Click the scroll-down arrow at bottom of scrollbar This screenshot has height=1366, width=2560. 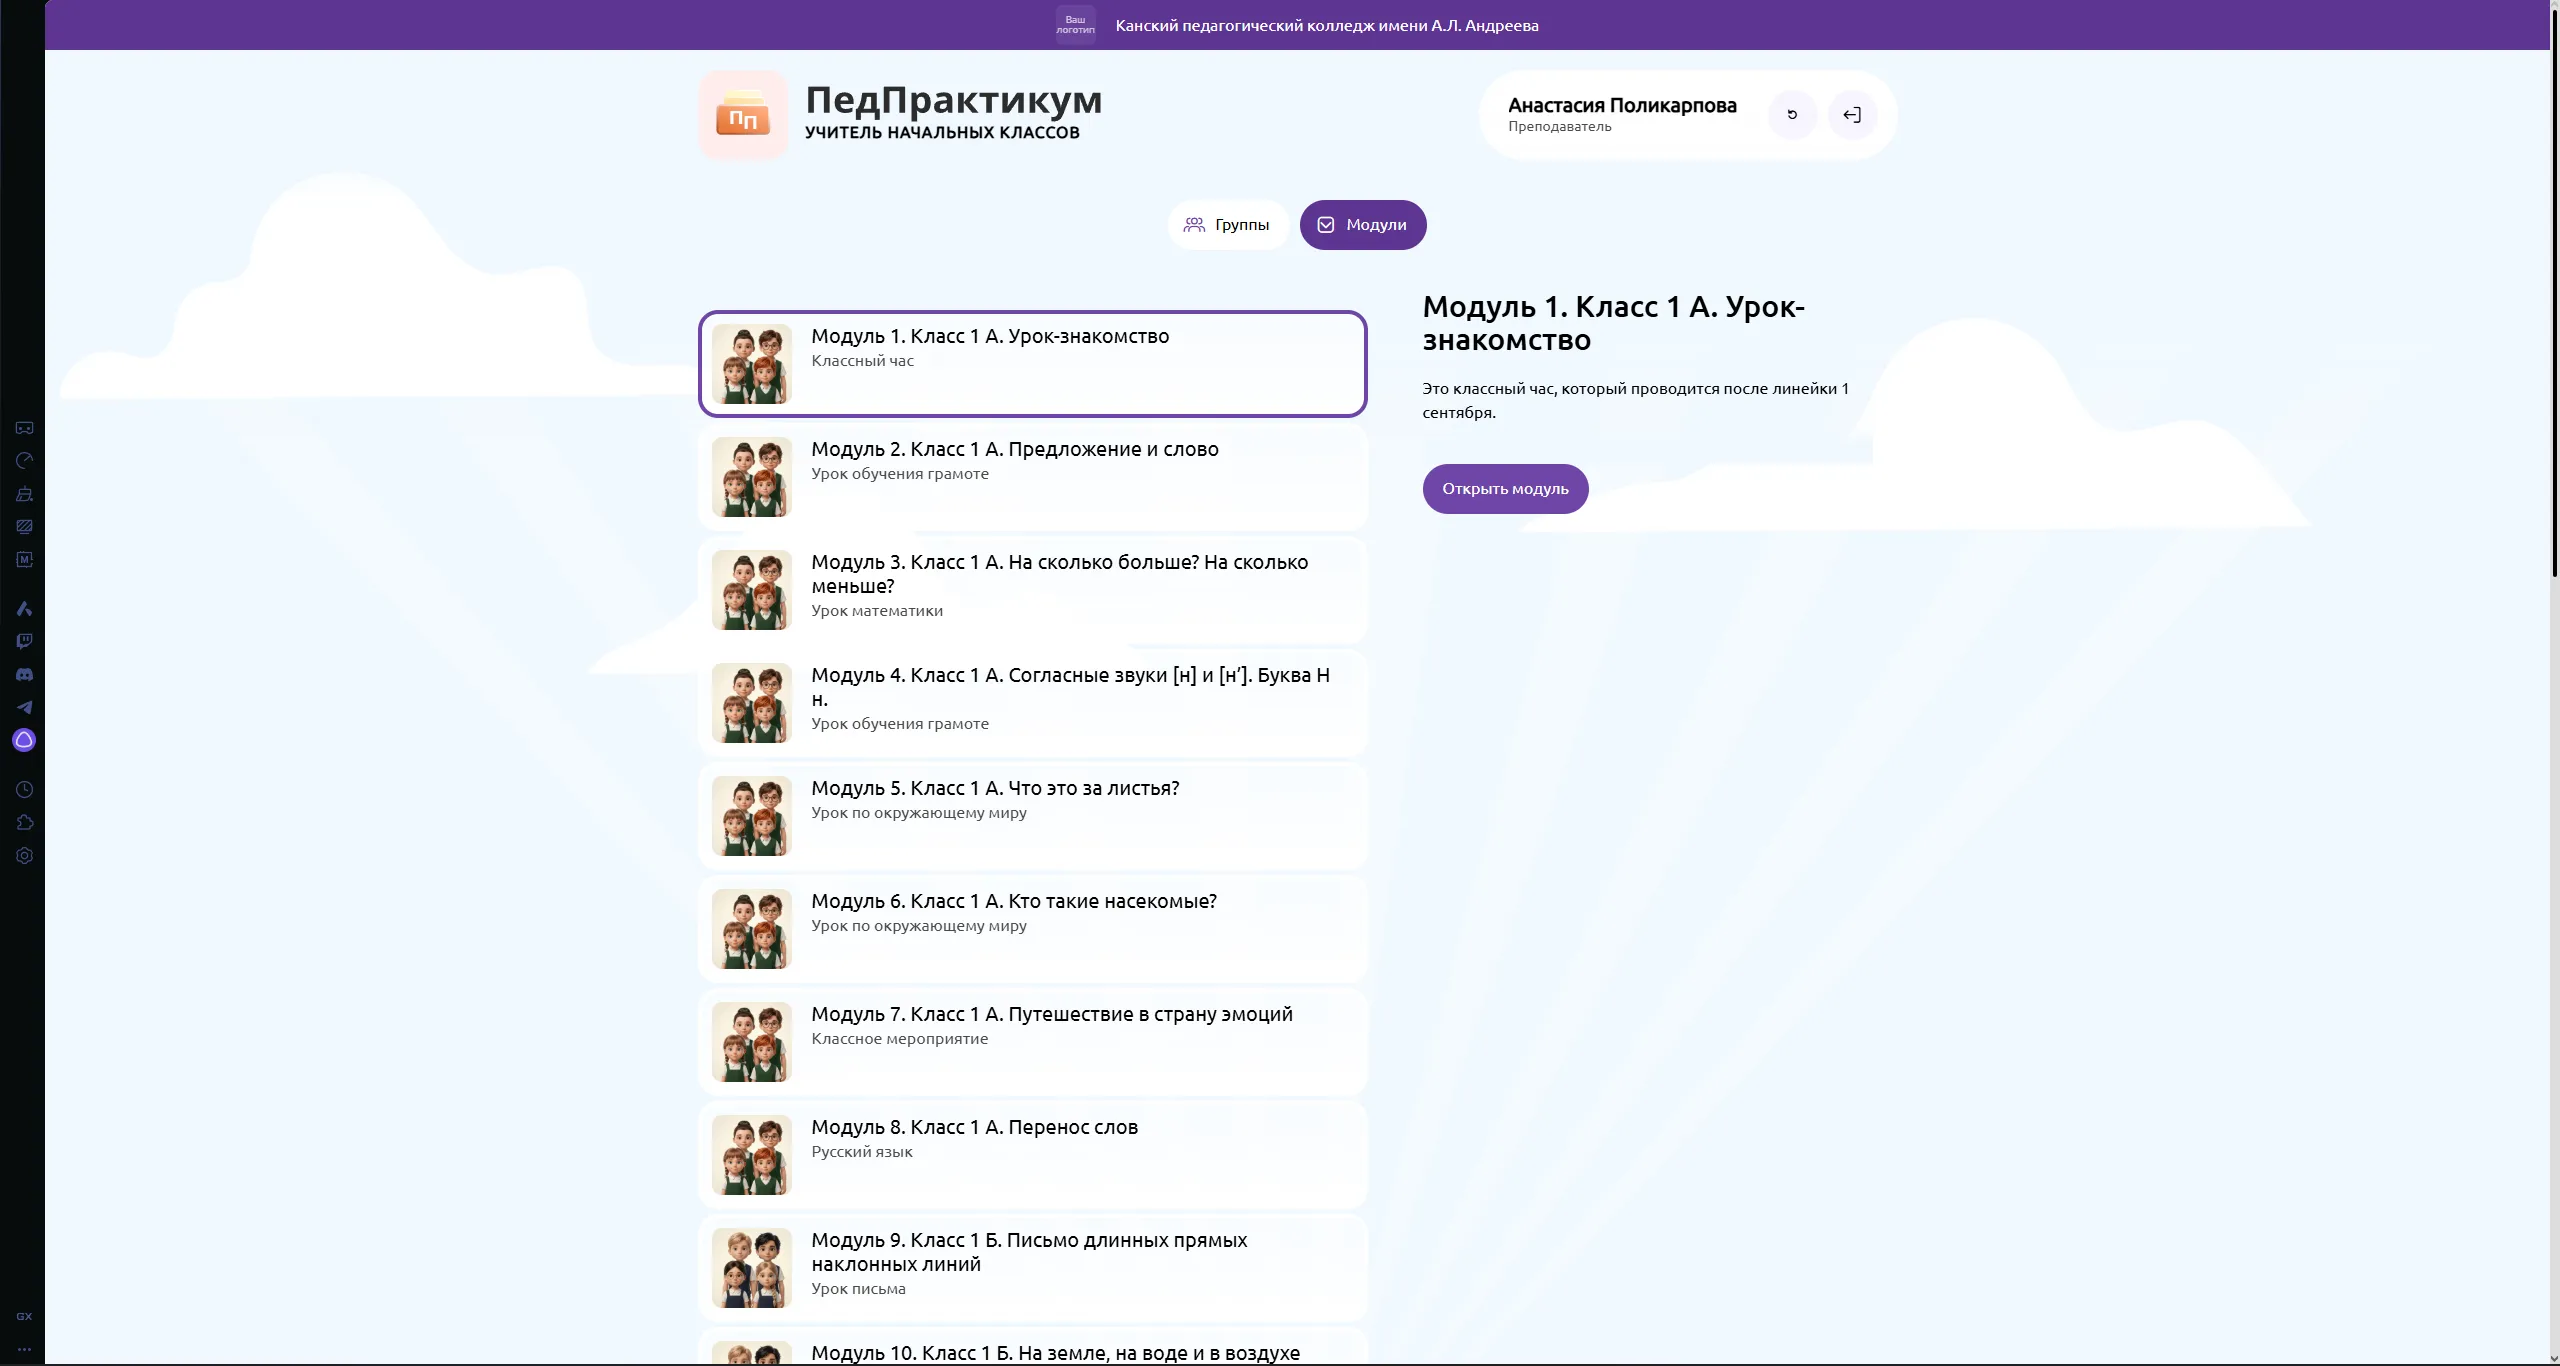point(2554,1358)
